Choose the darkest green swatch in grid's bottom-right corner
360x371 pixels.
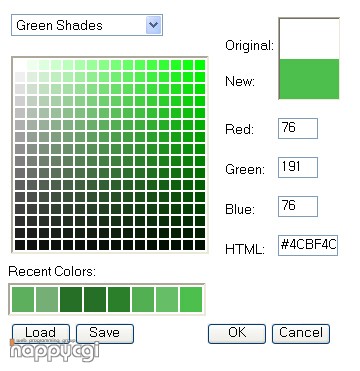(x=200, y=245)
